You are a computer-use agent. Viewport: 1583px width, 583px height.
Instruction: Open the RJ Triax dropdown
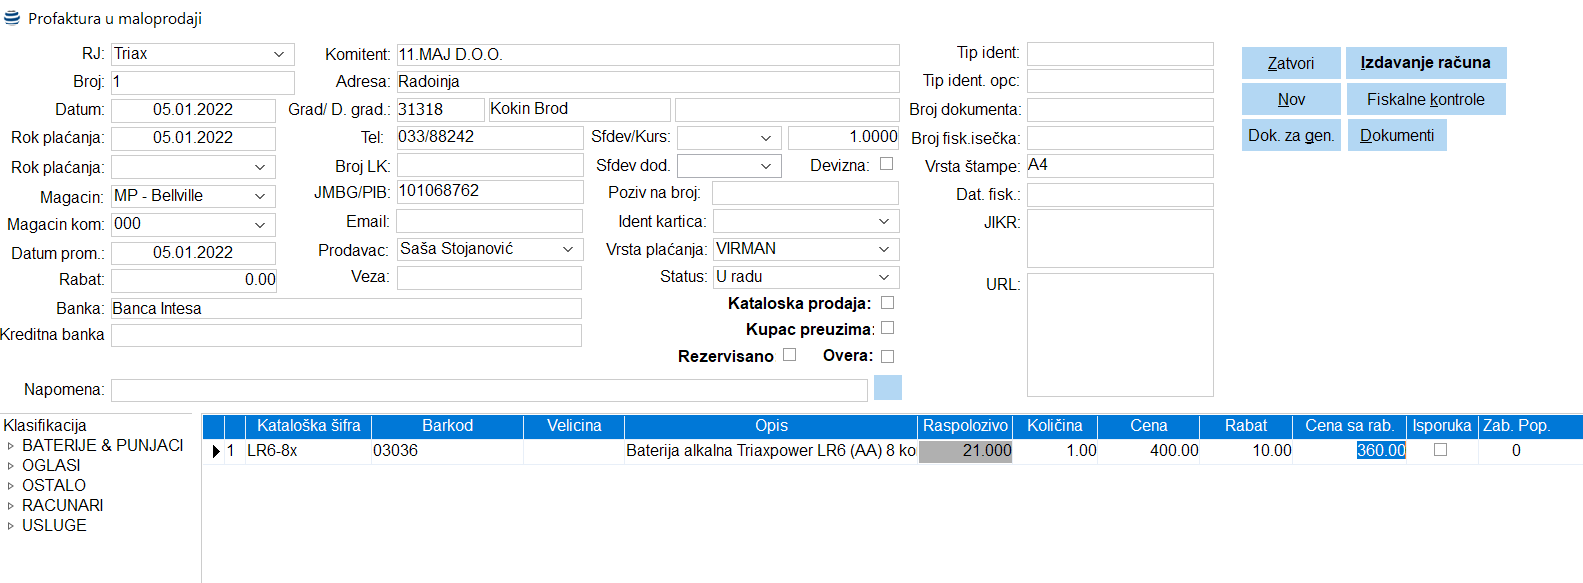pyautogui.click(x=279, y=54)
